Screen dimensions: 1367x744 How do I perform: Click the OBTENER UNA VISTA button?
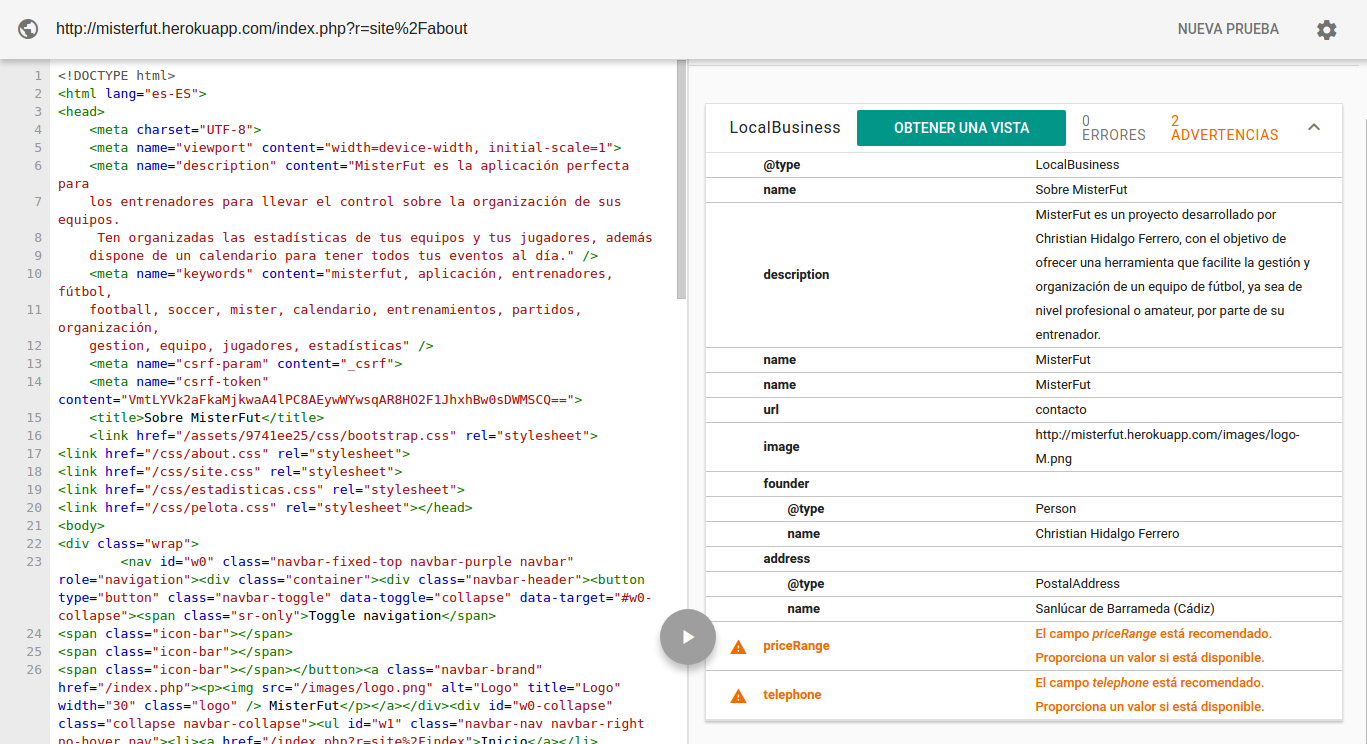[x=961, y=128]
